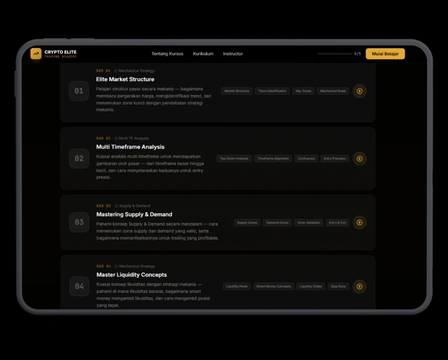The image size is (448, 360).
Task: Select the Mechanical Rules tag
Action: [x=333, y=91]
